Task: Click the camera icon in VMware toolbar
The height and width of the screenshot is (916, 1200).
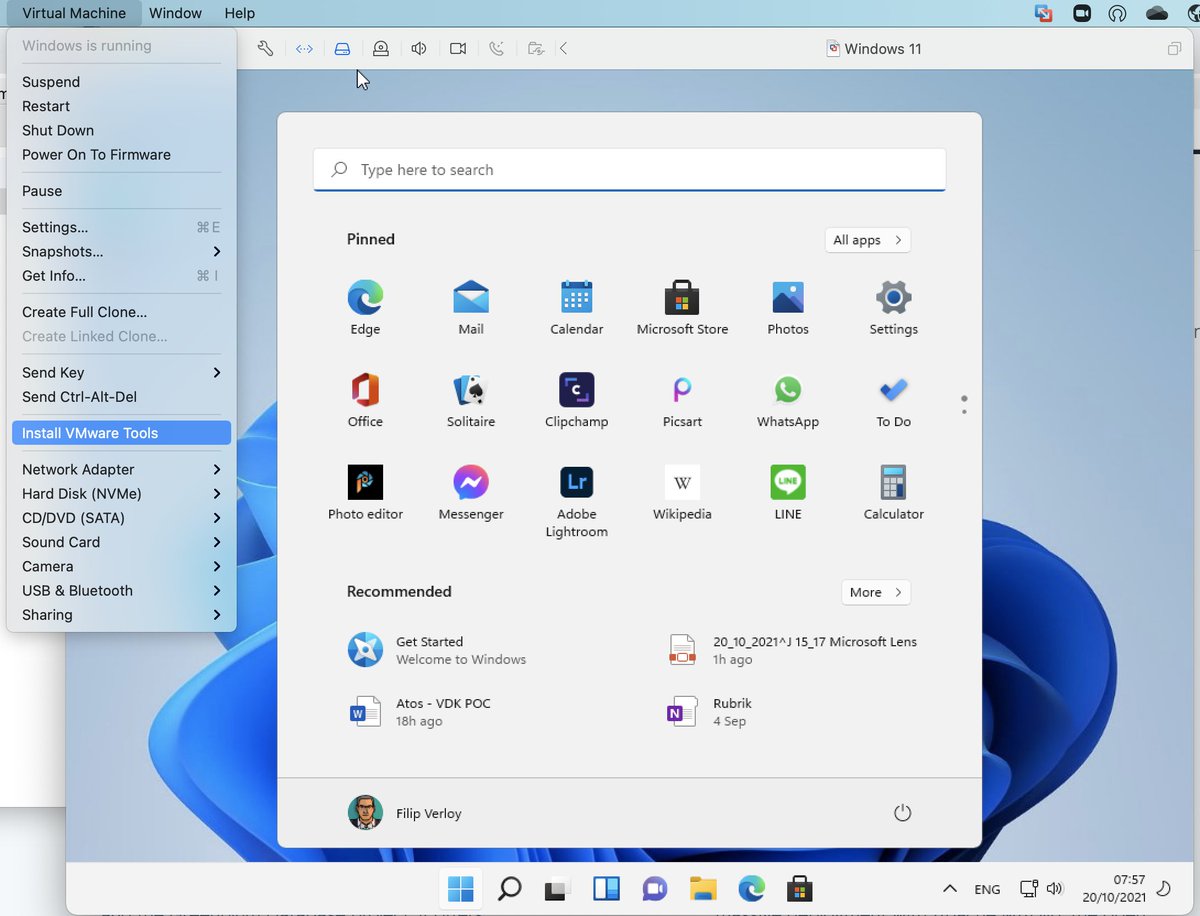Action: click(458, 48)
